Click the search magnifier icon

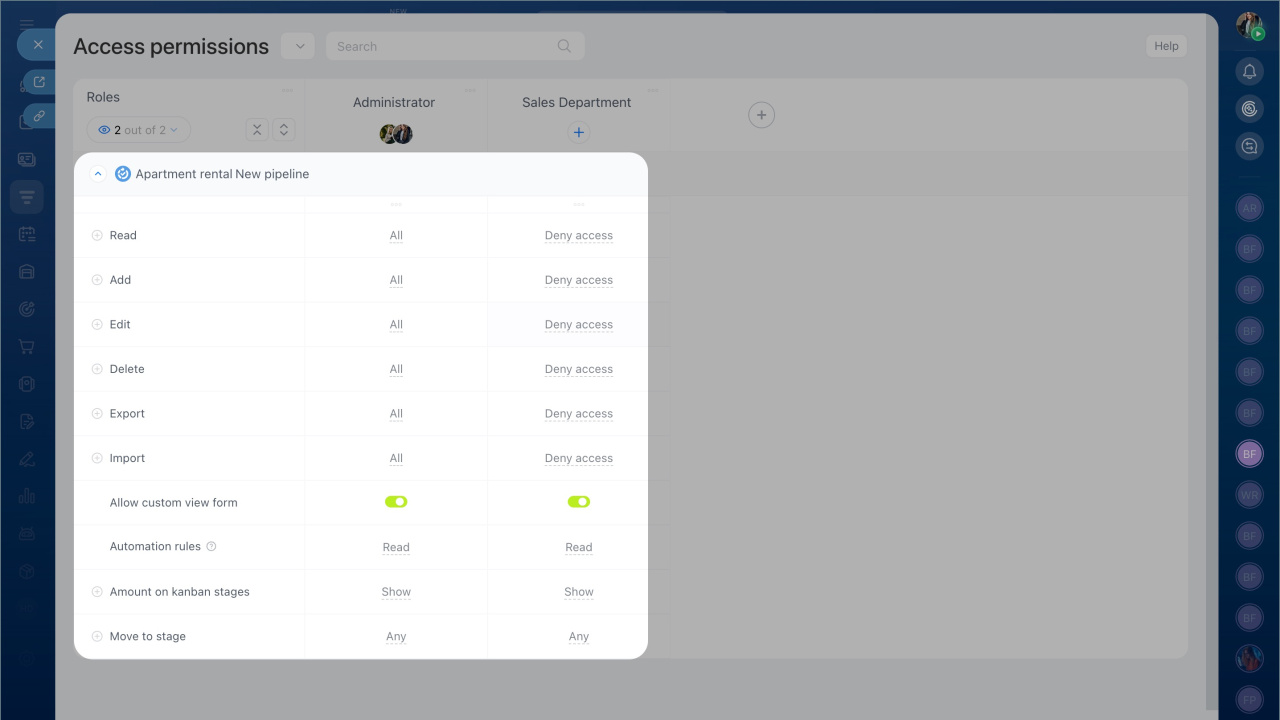(564, 46)
